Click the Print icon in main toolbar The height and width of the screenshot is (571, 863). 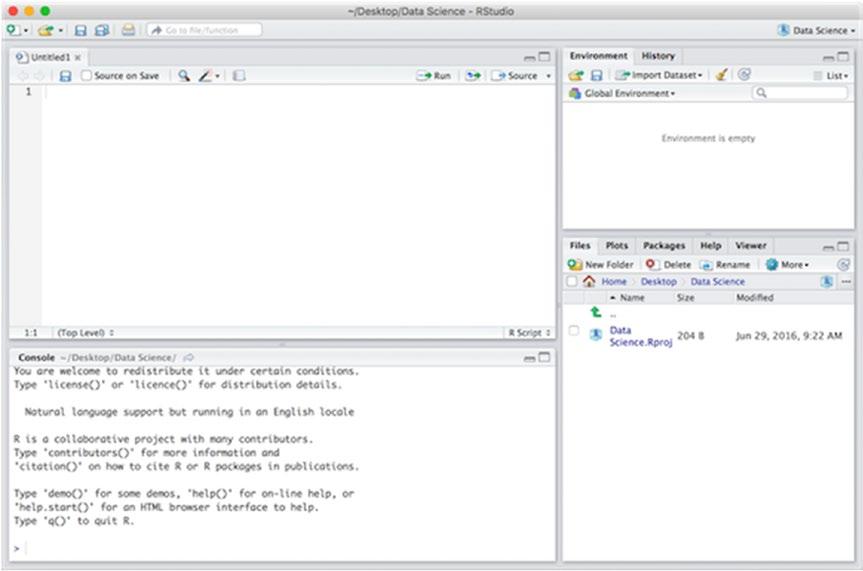[x=128, y=30]
